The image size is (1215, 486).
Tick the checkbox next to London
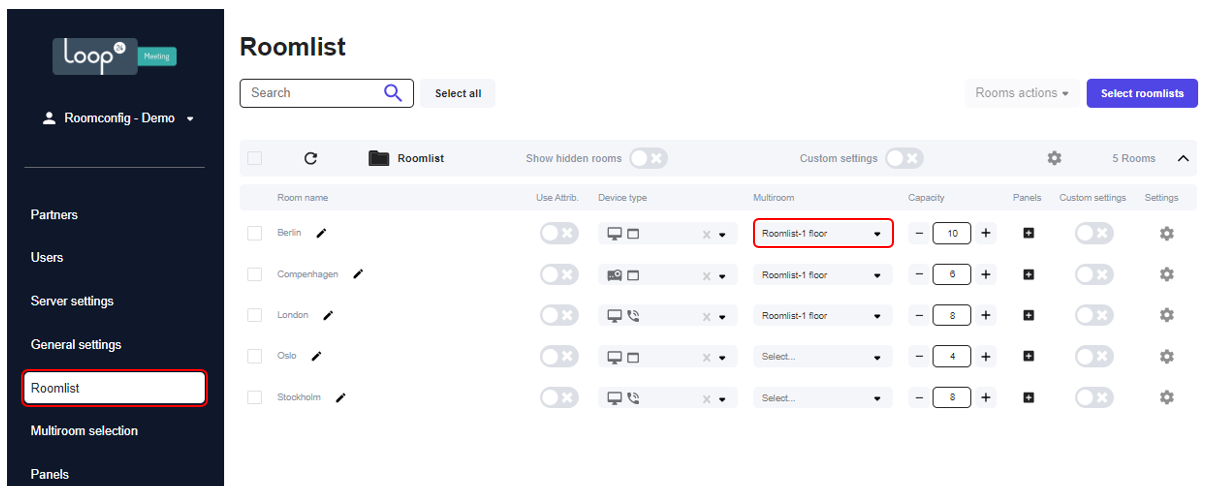[254, 316]
